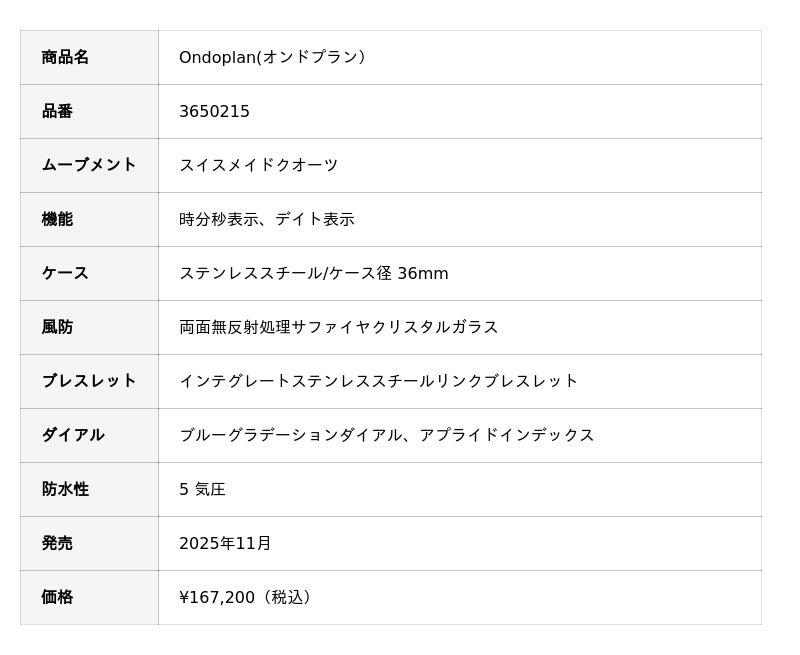Image resolution: width=800 pixels, height=655 pixels.
Task: Click the ブレスレット label cell
Action: tap(88, 381)
